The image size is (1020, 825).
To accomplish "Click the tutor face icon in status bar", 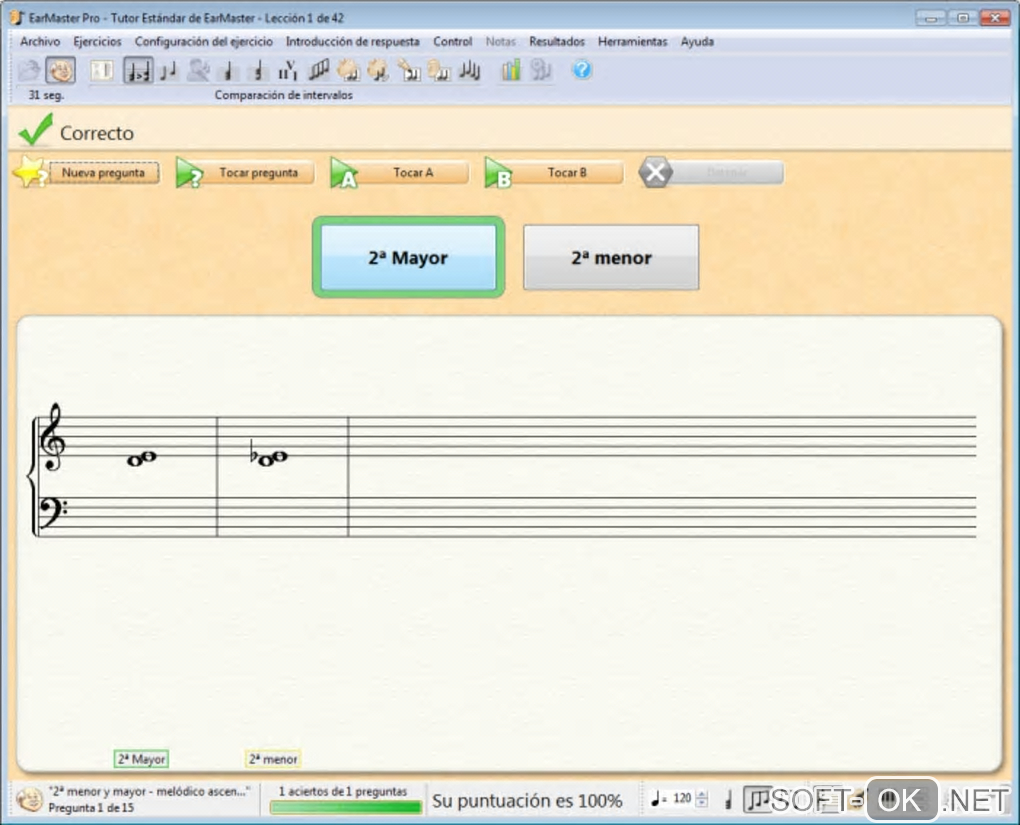I will pos(30,799).
